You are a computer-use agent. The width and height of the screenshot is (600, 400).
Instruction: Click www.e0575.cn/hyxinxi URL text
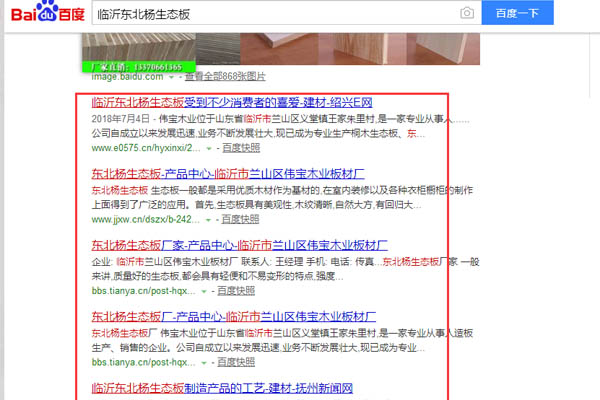pyautogui.click(x=146, y=148)
